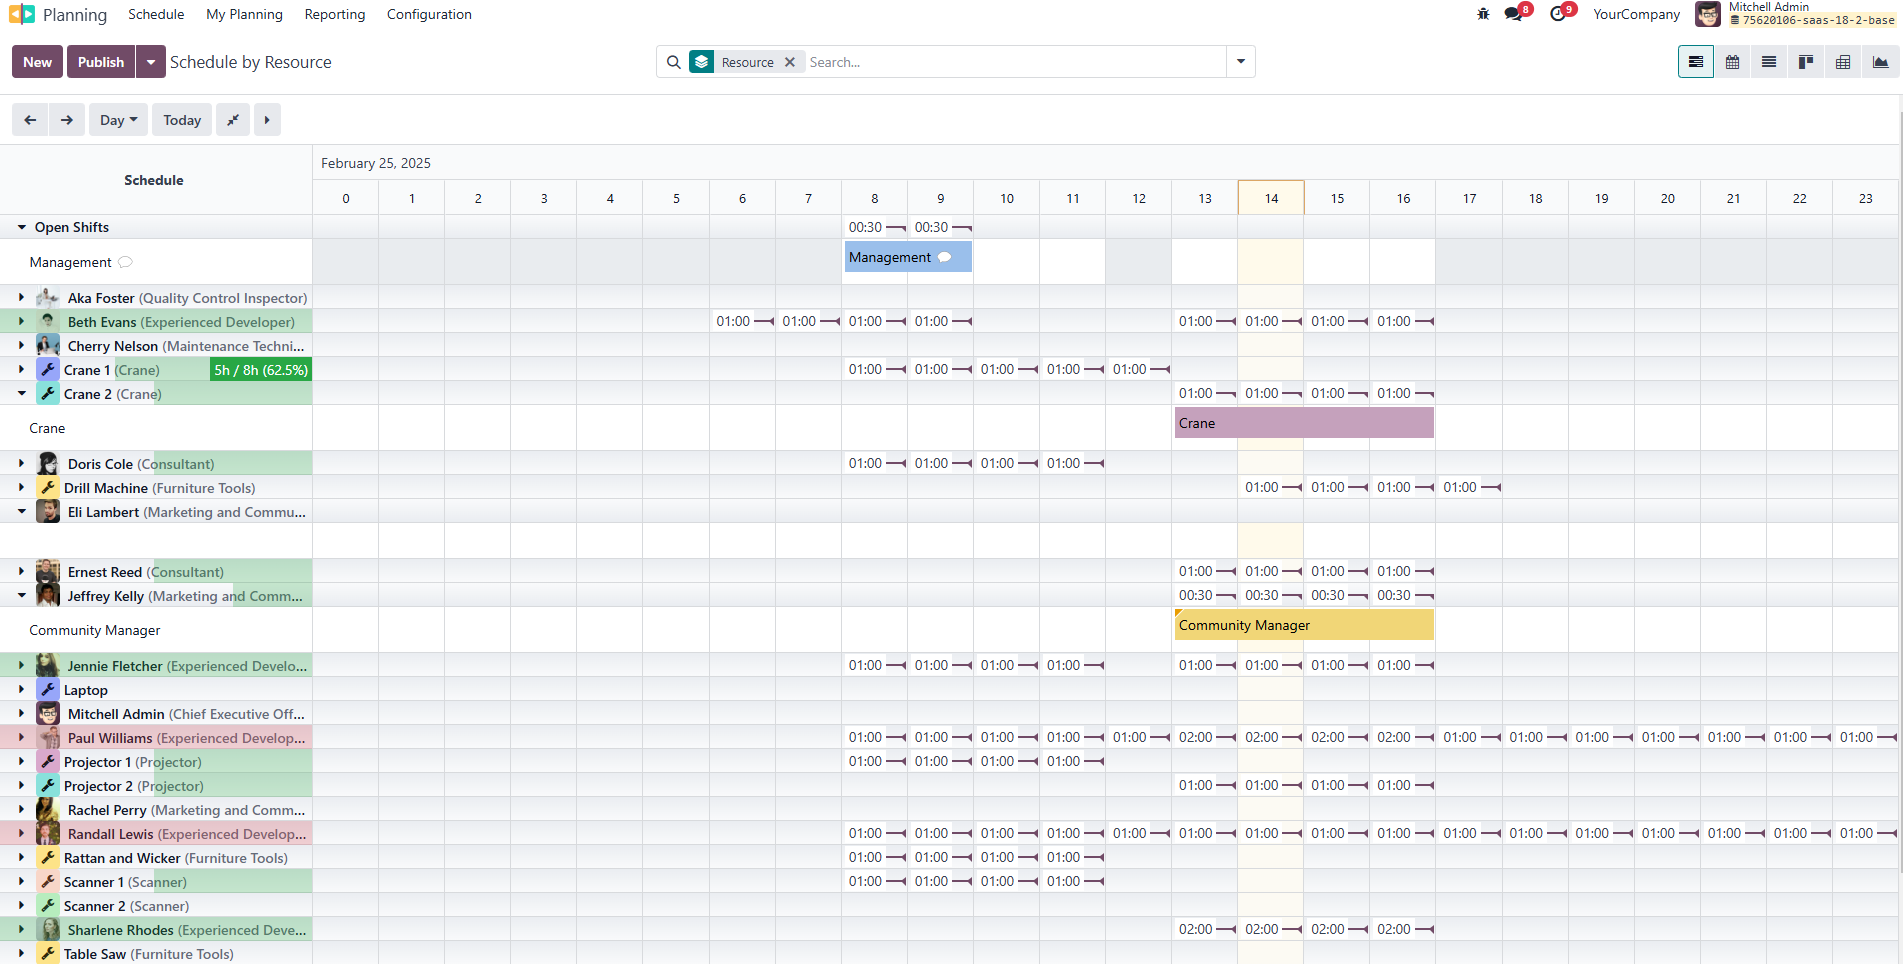Switch to the Graph view

[1880, 61]
